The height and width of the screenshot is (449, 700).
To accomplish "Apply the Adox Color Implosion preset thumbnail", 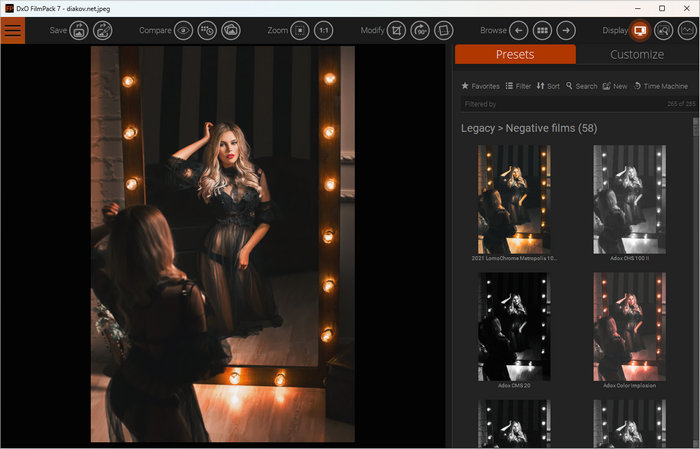I will pyautogui.click(x=629, y=326).
